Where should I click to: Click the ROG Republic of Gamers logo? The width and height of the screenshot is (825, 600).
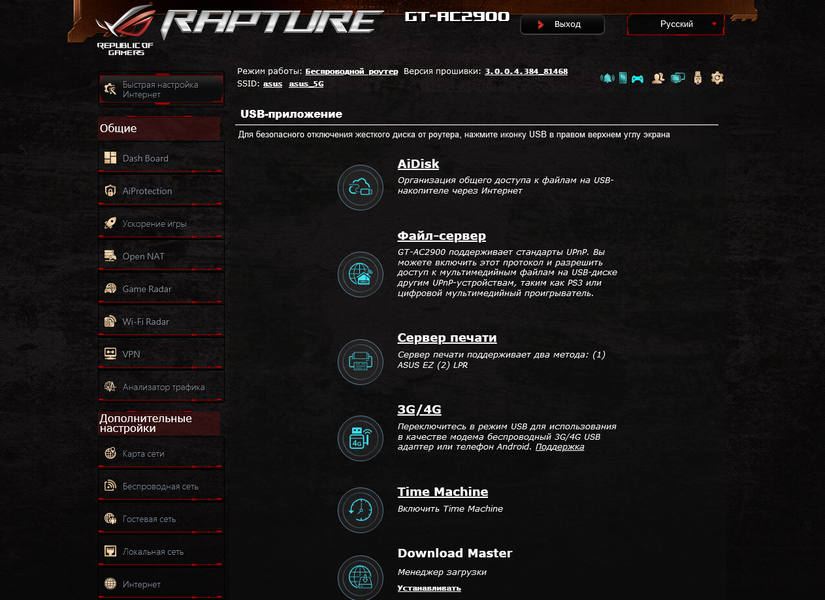tap(125, 31)
